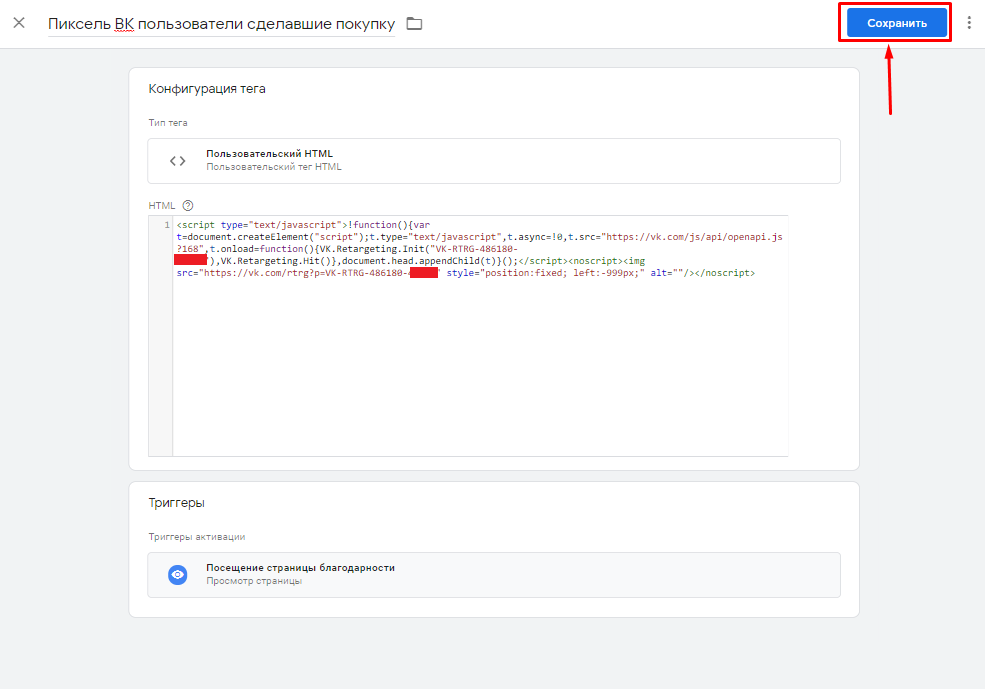The image size is (985, 689).
Task: Open the help question mark next to HTML
Action: 187,205
